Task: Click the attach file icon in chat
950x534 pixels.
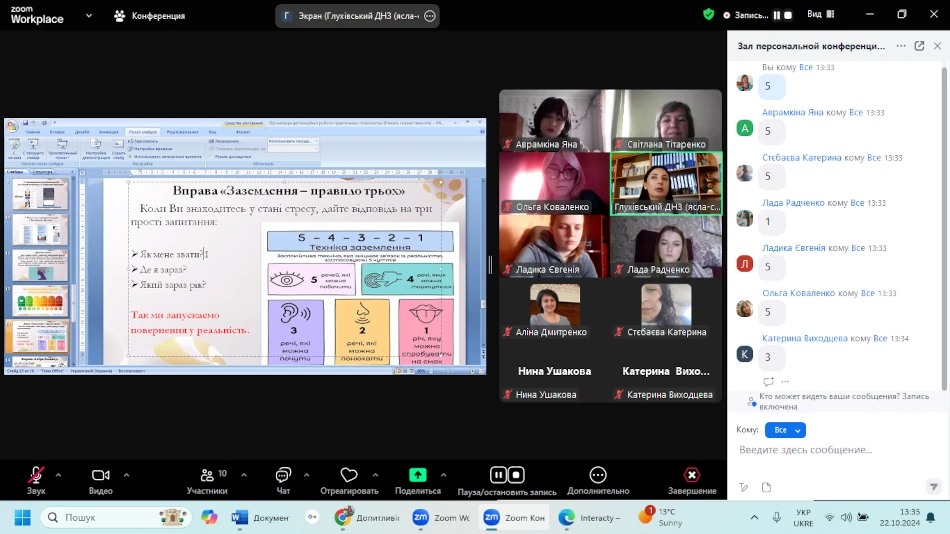Action: click(x=766, y=487)
